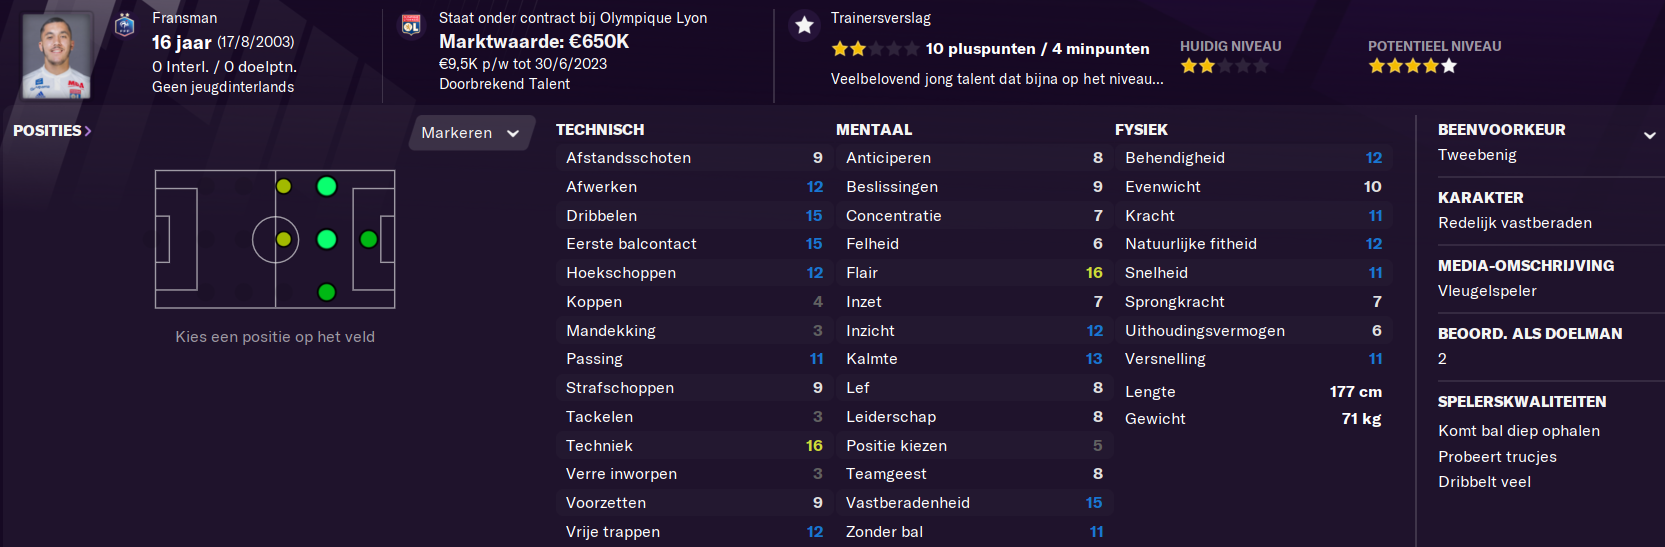The width and height of the screenshot is (1665, 547).
Task: Select the upper bright green wing position dot
Action: tap(326, 186)
